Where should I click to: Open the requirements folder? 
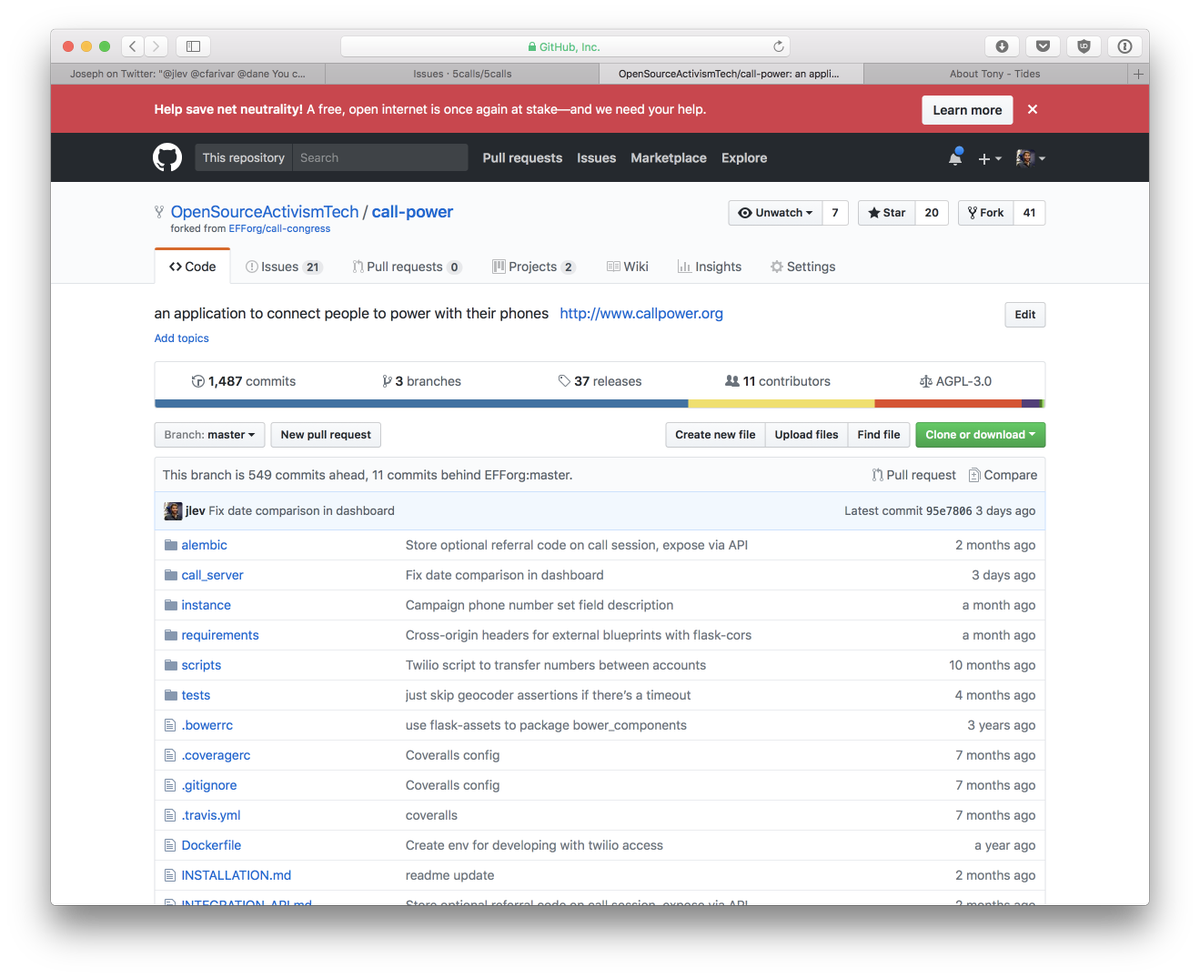(x=220, y=635)
